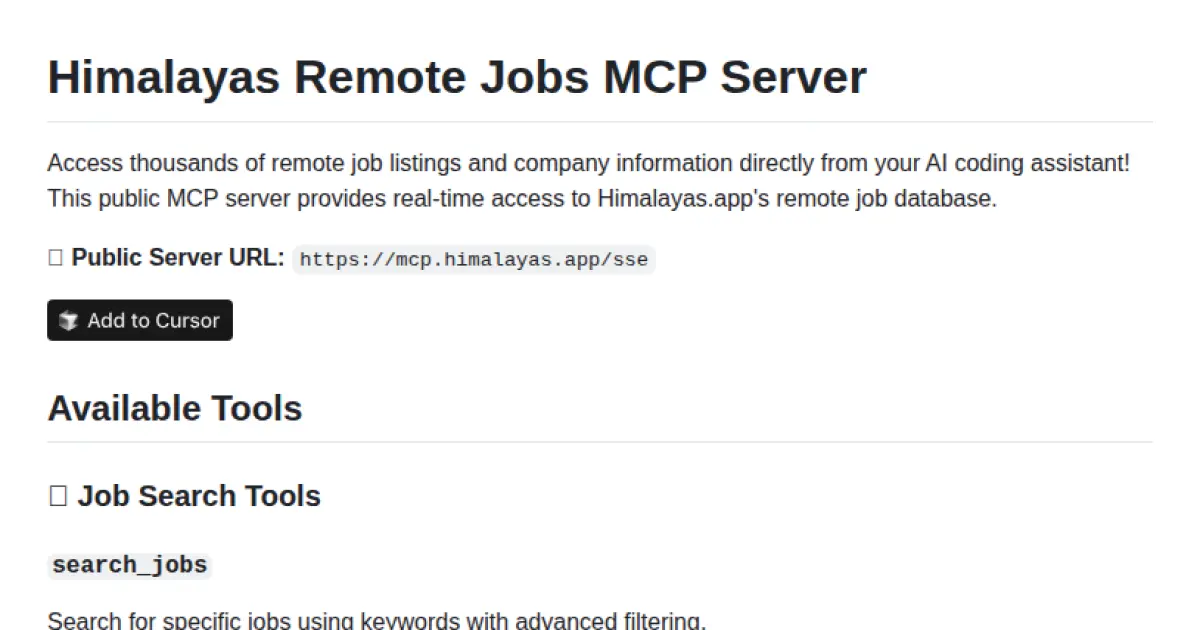Click the https://mcp.himalayas.app/sse address

(x=473, y=259)
